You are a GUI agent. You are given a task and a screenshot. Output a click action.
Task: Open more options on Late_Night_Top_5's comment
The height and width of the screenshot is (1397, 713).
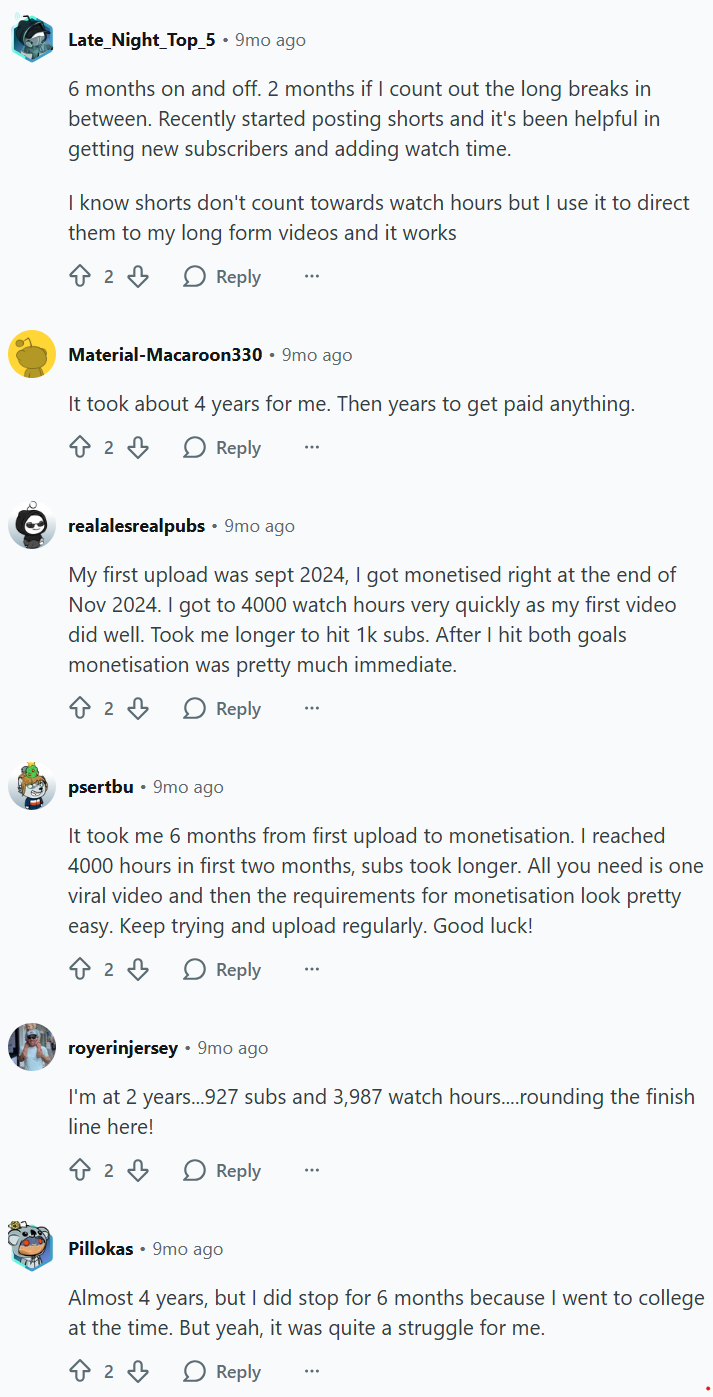click(312, 277)
